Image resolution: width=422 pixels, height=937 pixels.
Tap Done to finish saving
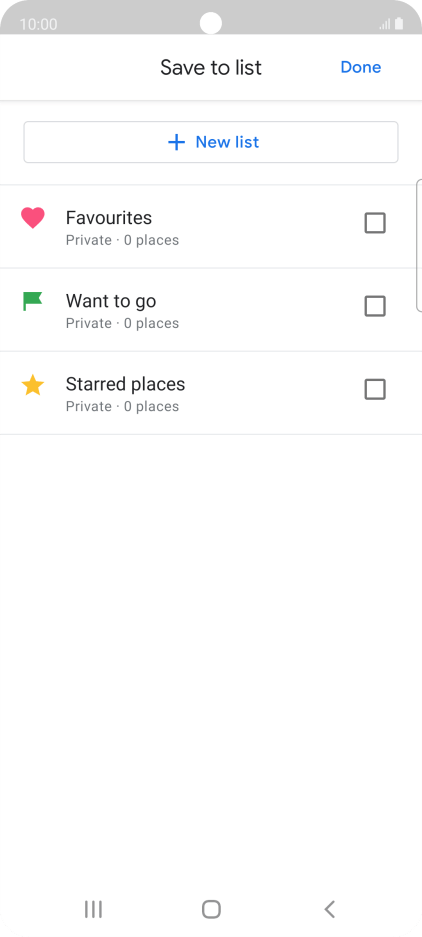coord(361,67)
